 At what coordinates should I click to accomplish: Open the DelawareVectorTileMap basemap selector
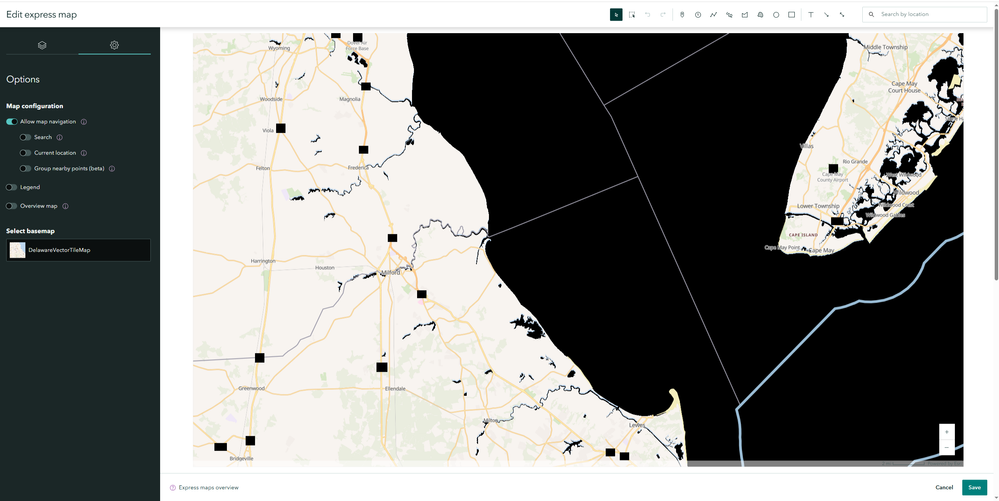click(x=78, y=250)
